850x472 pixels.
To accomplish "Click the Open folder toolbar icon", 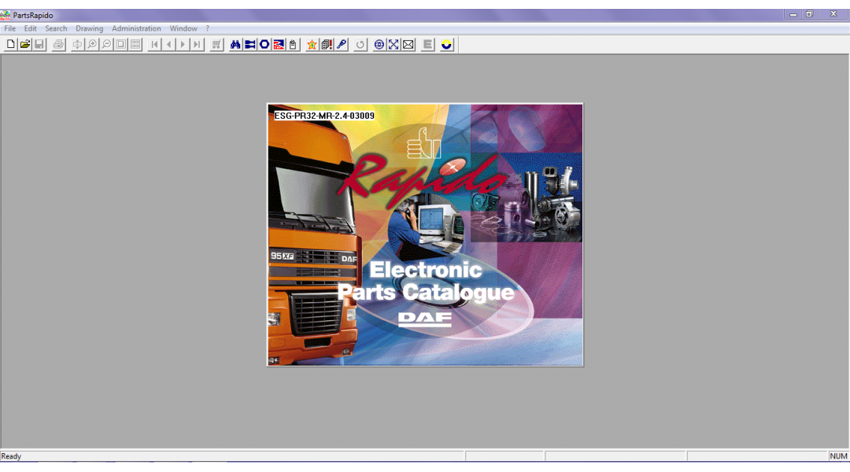I will (24, 44).
